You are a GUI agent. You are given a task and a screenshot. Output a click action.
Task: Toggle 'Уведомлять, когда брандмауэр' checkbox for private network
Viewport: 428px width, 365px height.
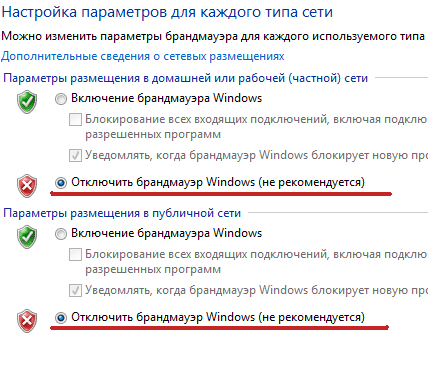tap(75, 155)
